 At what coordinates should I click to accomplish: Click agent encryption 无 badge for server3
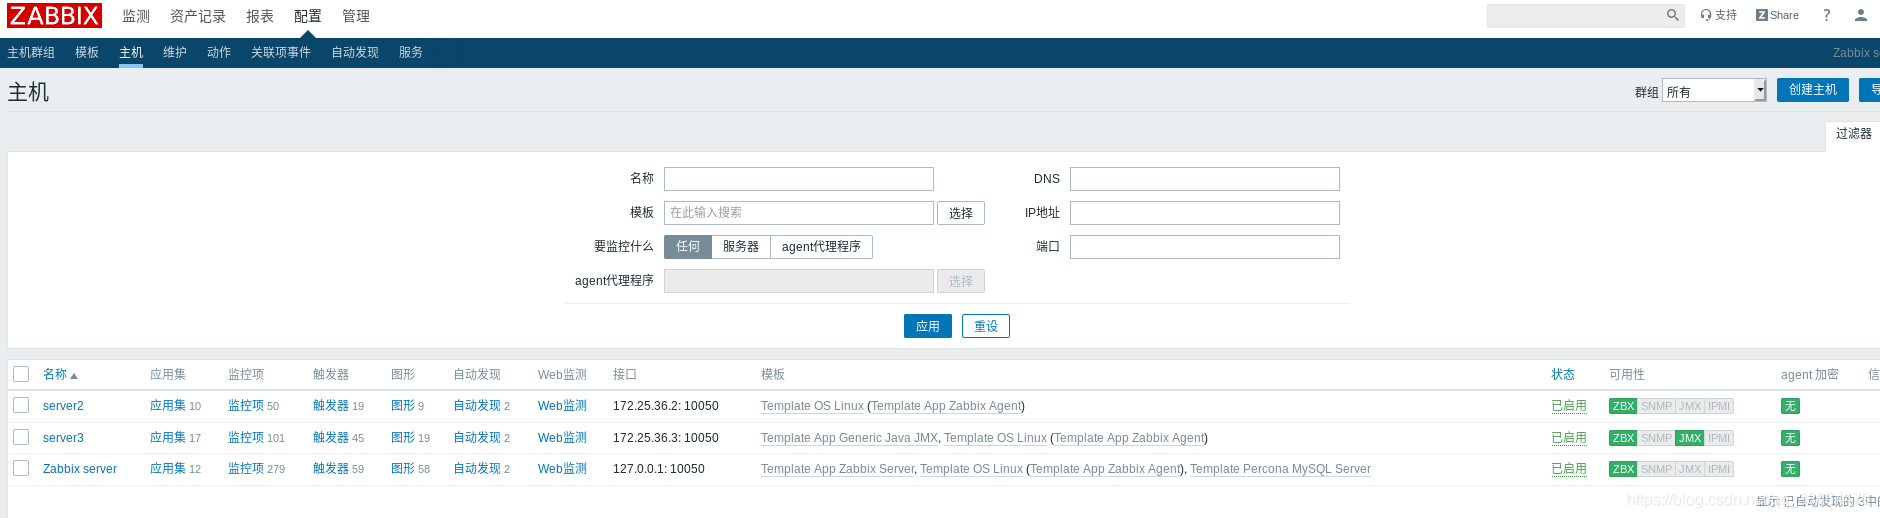[x=1790, y=438]
